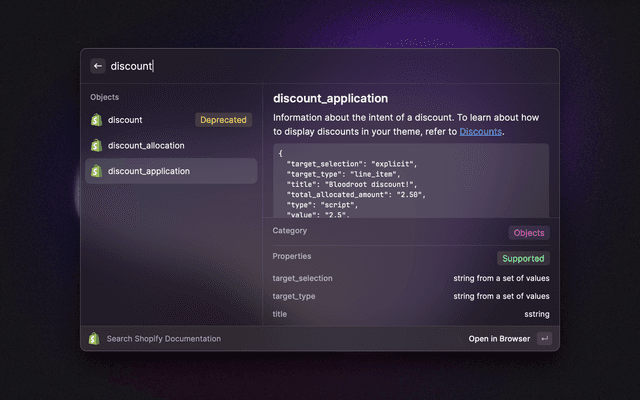The height and width of the screenshot is (400, 640).
Task: Click the target_type property row
Action: point(410,296)
